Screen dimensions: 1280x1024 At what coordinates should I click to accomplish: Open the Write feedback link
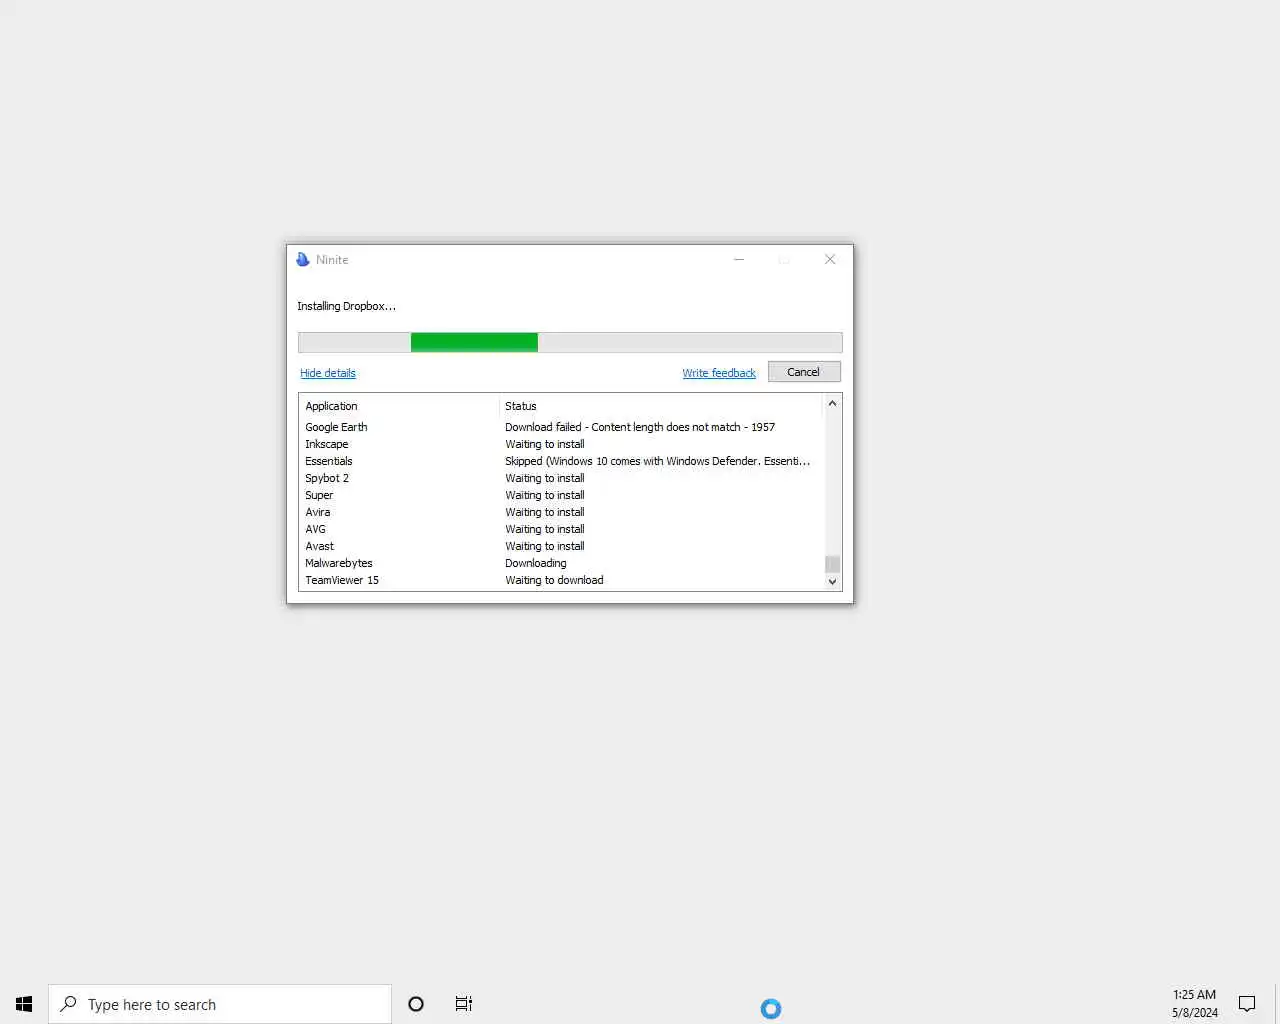(719, 373)
